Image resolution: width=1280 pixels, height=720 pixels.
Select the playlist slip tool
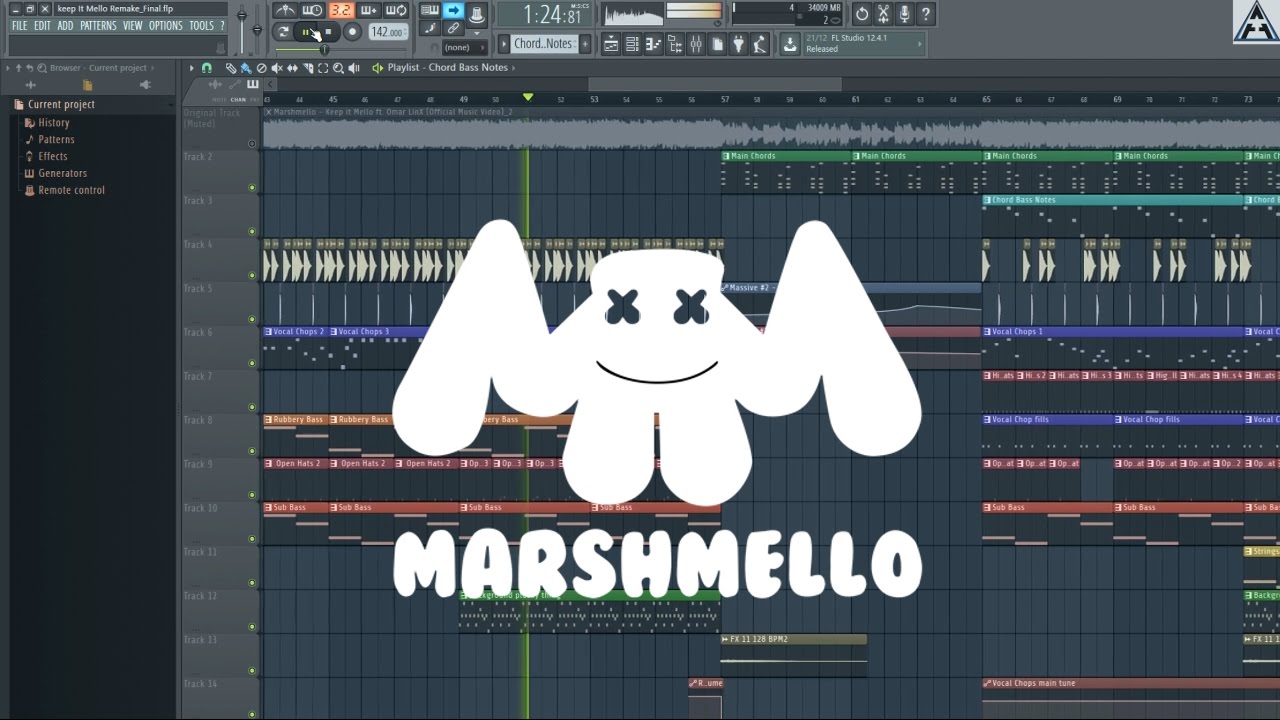click(x=292, y=68)
